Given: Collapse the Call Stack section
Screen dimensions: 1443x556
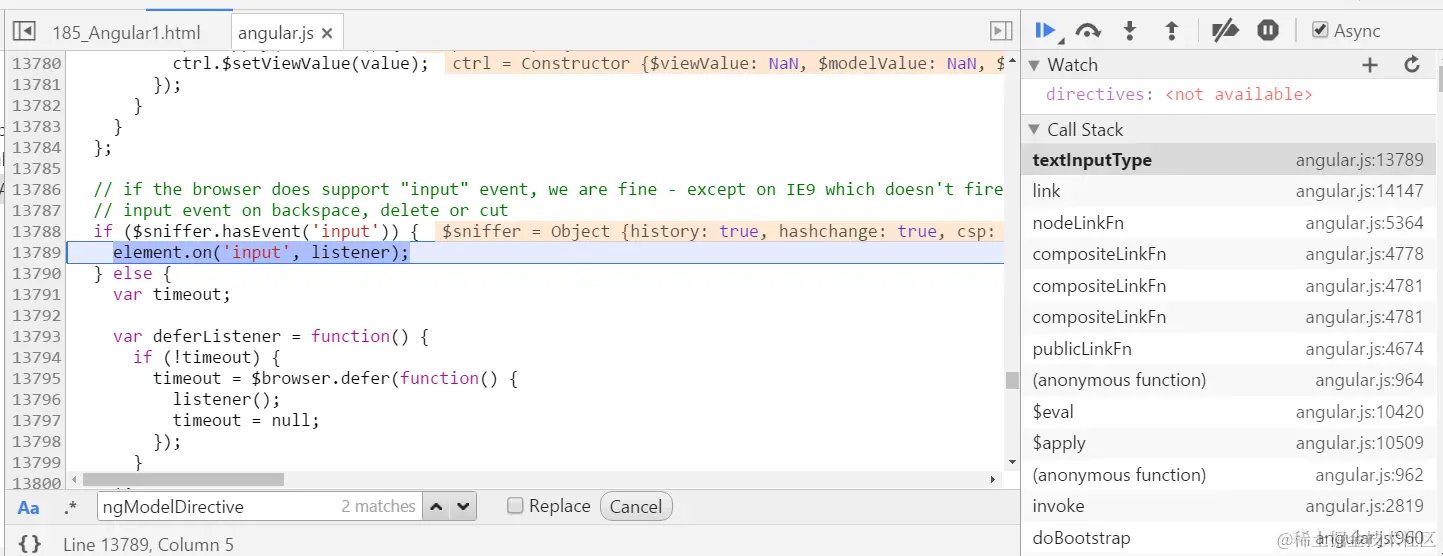Looking at the screenshot, I should pyautogui.click(x=1035, y=130).
